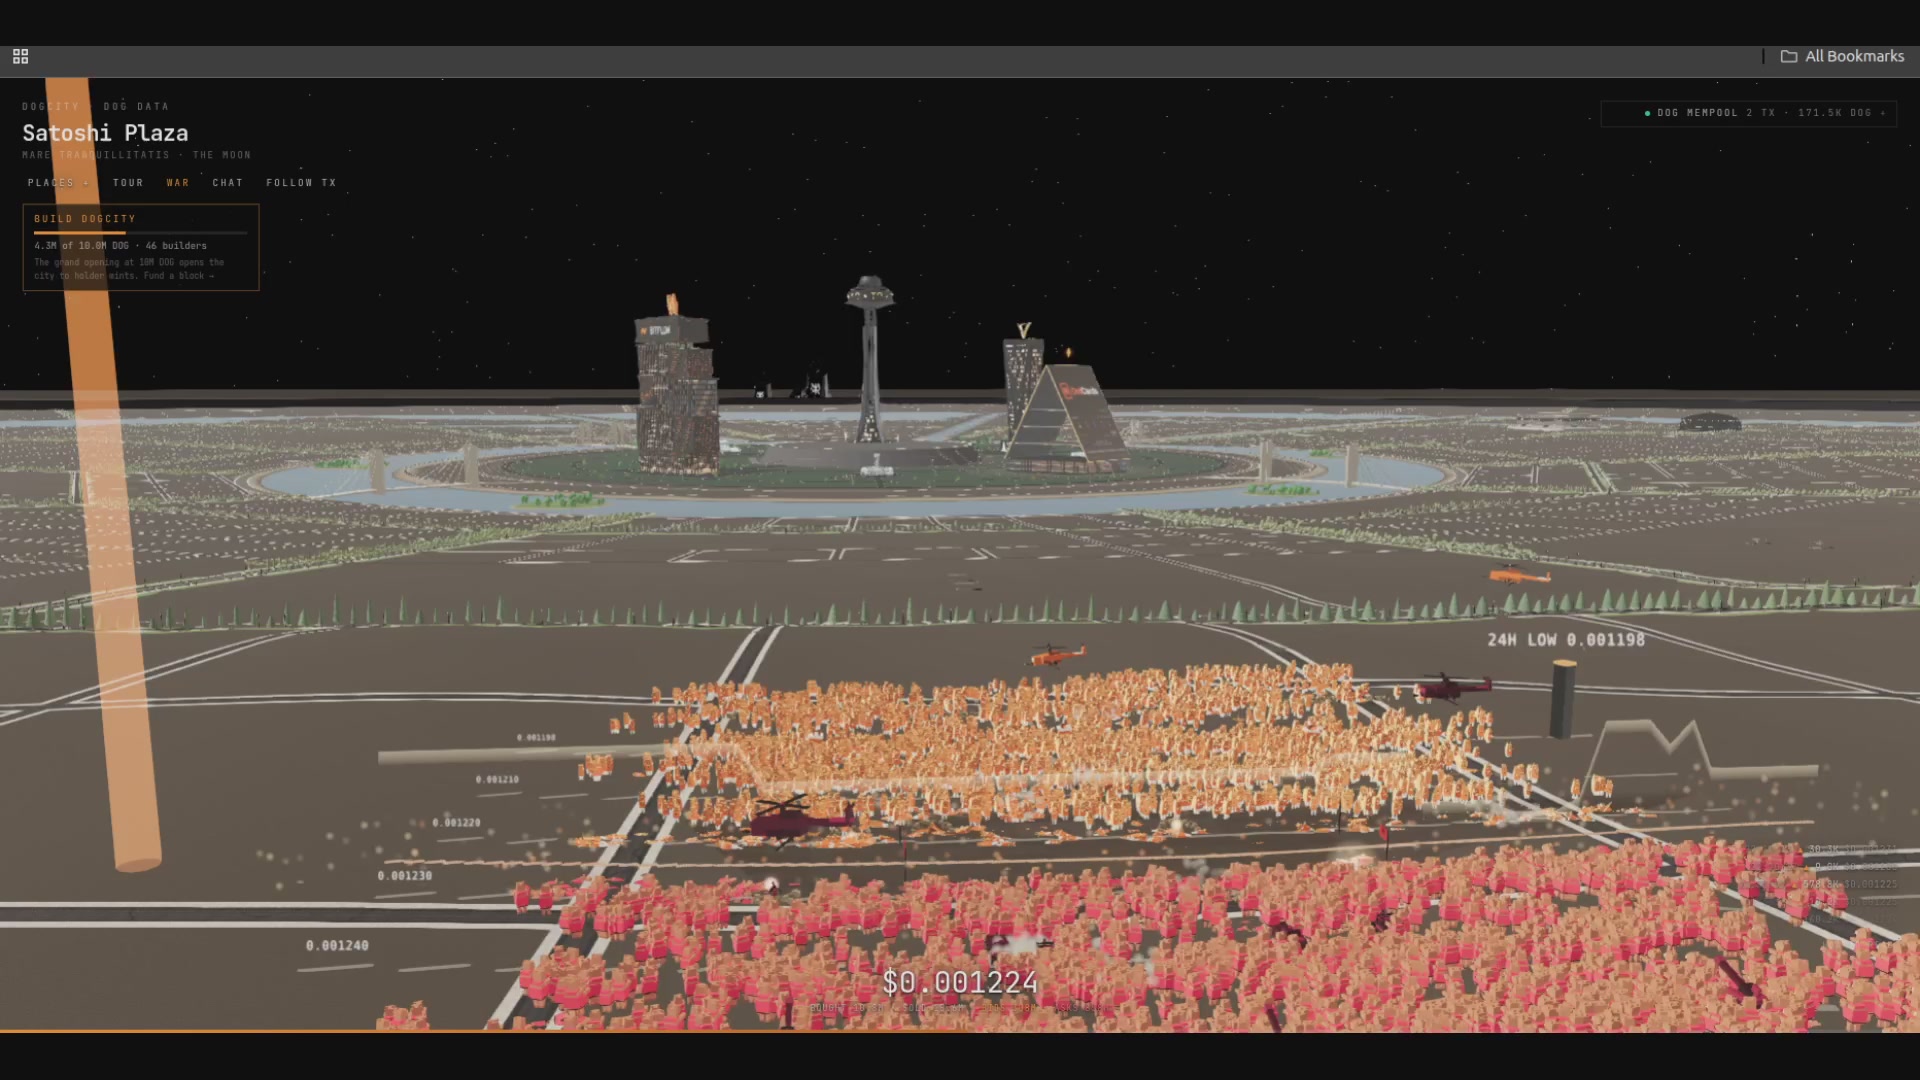The image size is (1920, 1080).
Task: Click the $0.001224 current price label
Action: click(960, 982)
